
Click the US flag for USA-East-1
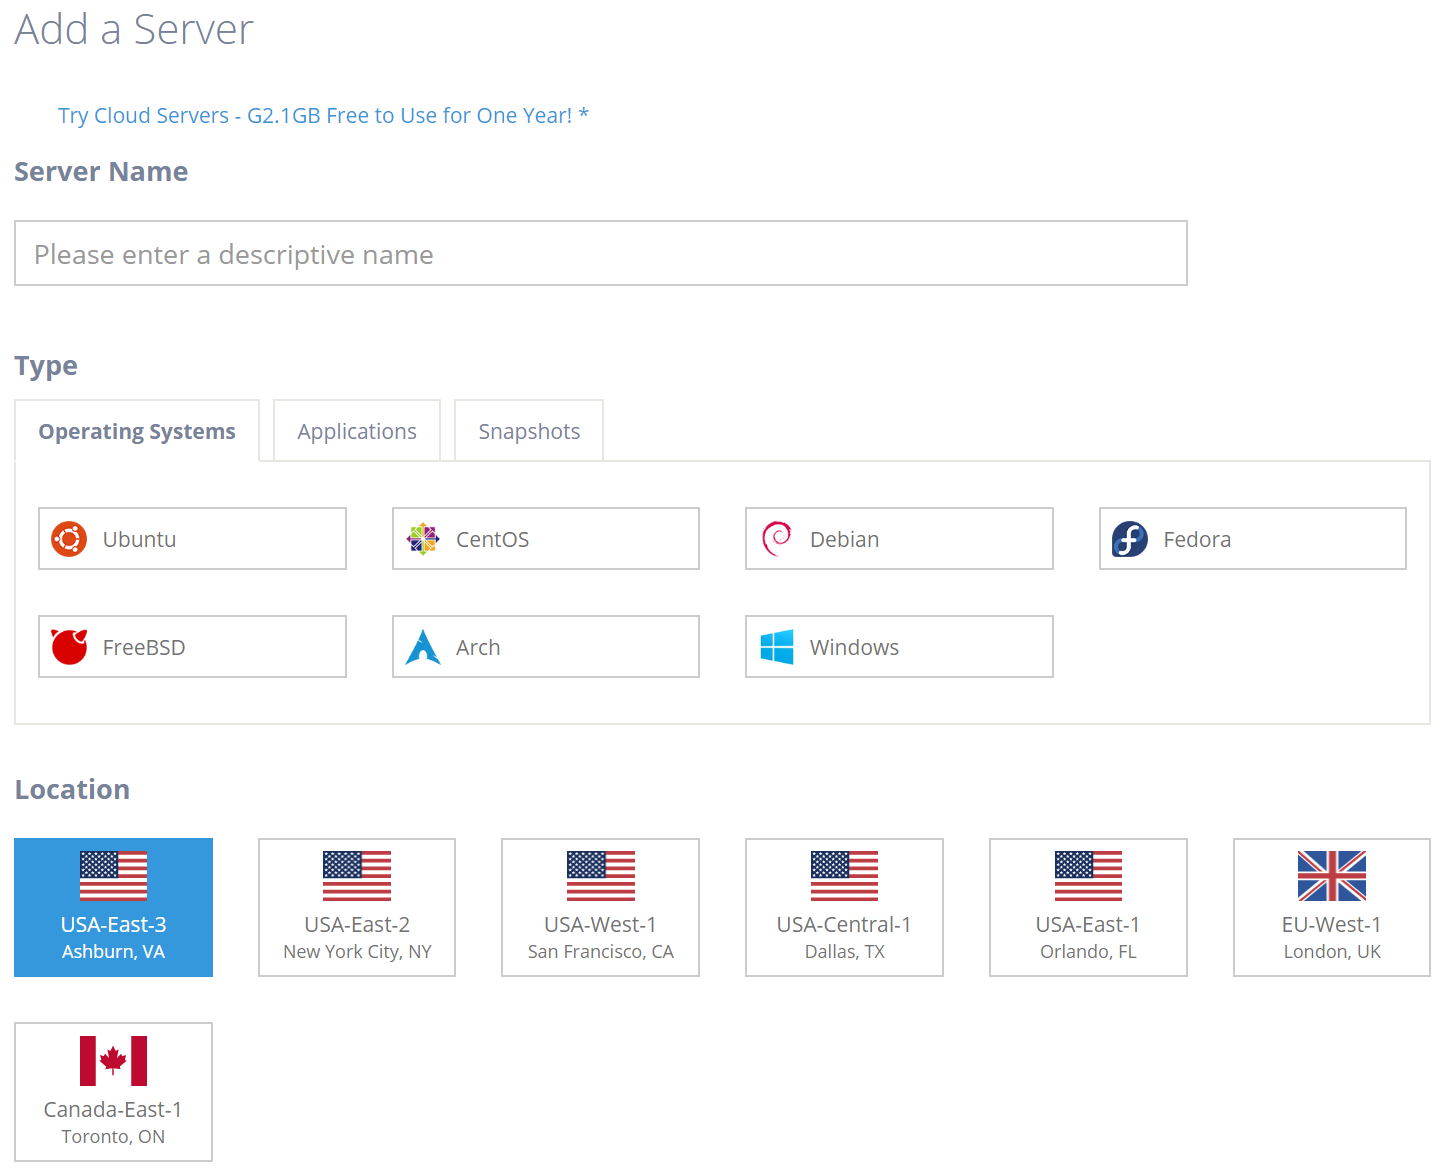coord(1089,876)
